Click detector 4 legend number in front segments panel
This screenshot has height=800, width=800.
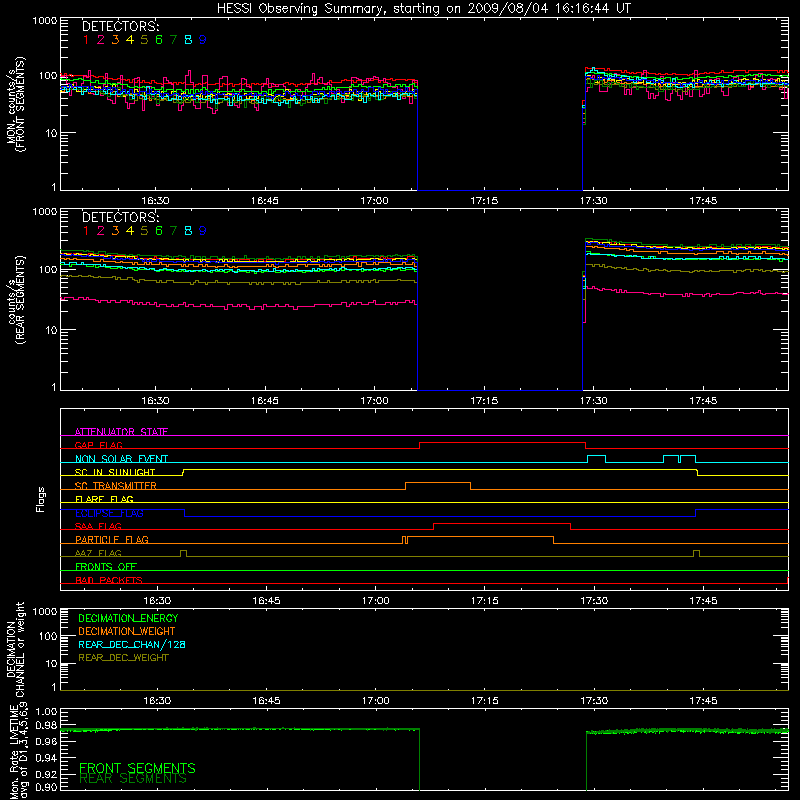tap(130, 40)
